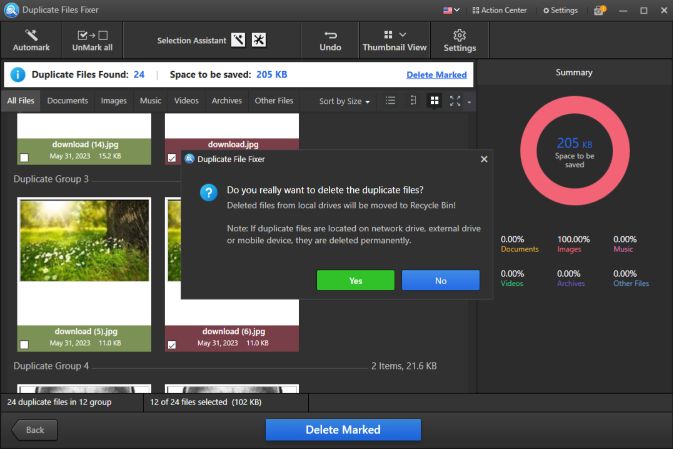Click '24 duplicate files in 12 group' status

59,402
